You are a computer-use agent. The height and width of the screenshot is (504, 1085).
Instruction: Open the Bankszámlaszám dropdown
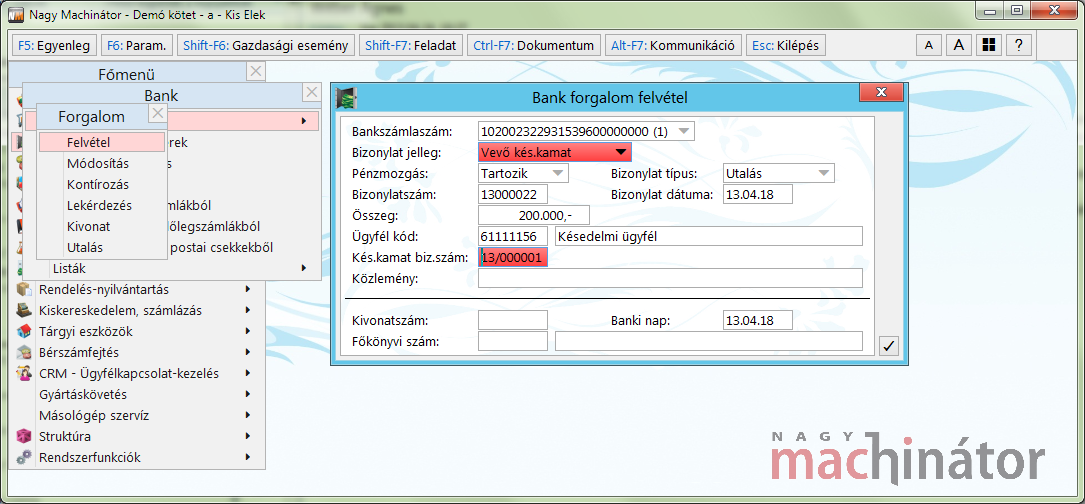tap(683, 131)
